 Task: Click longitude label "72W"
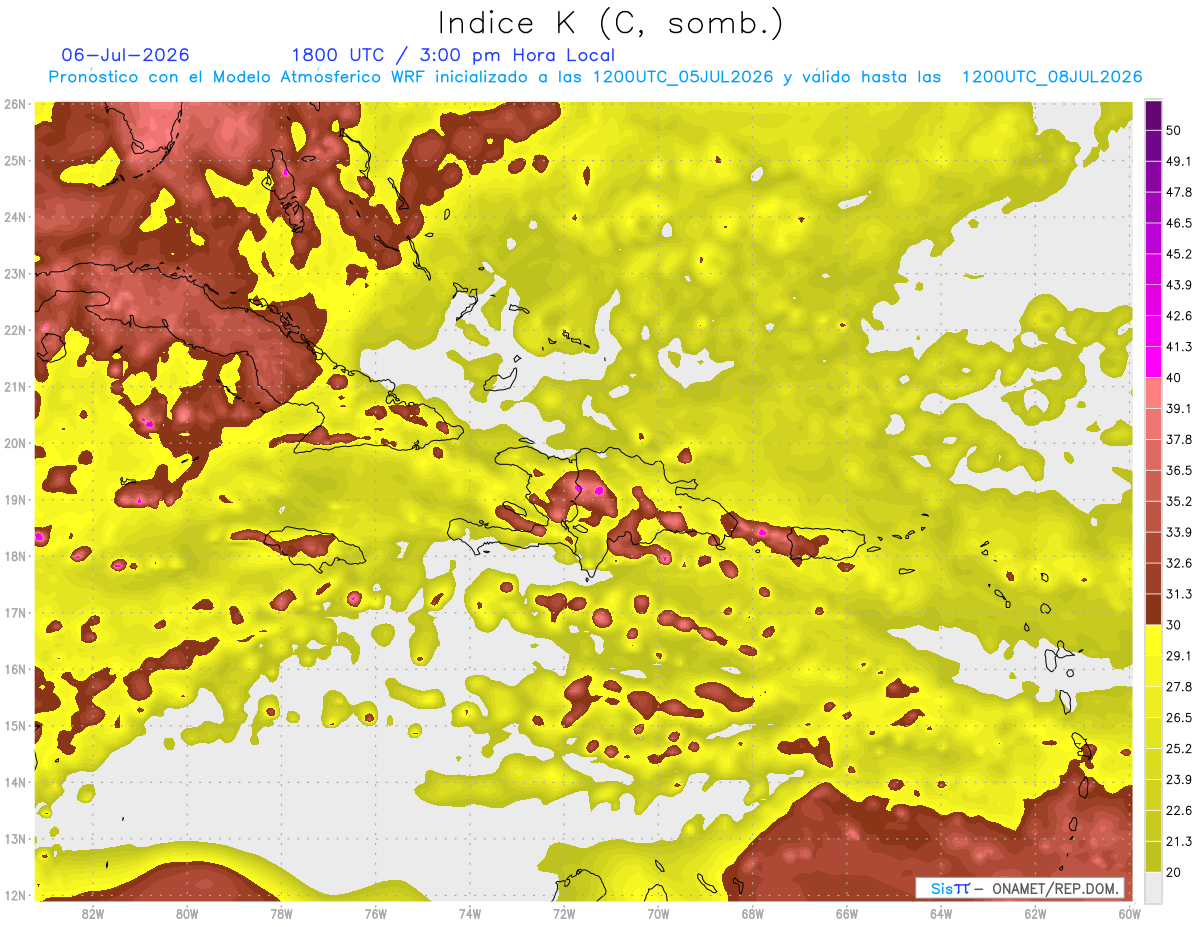(x=564, y=913)
